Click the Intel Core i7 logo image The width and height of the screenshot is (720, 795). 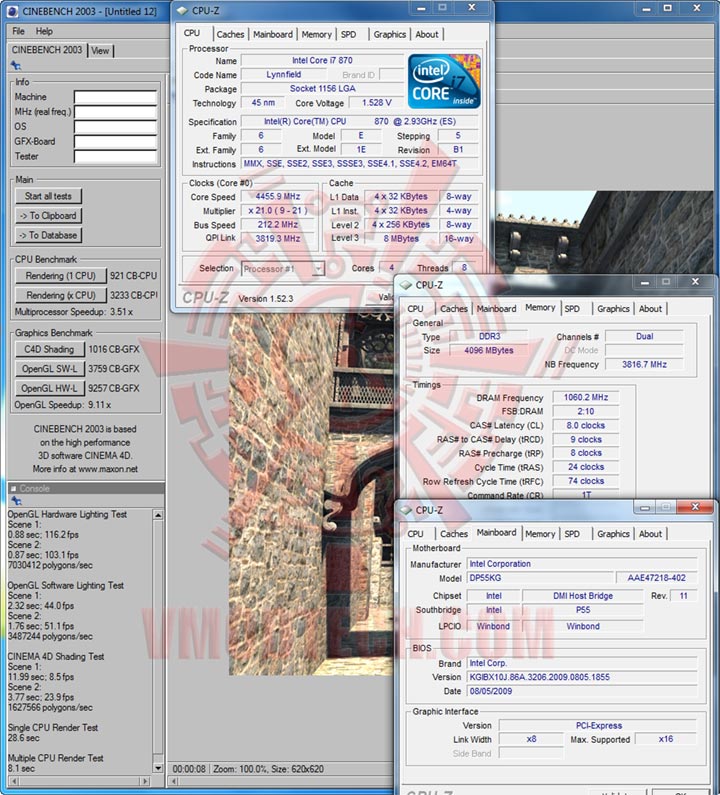444,81
